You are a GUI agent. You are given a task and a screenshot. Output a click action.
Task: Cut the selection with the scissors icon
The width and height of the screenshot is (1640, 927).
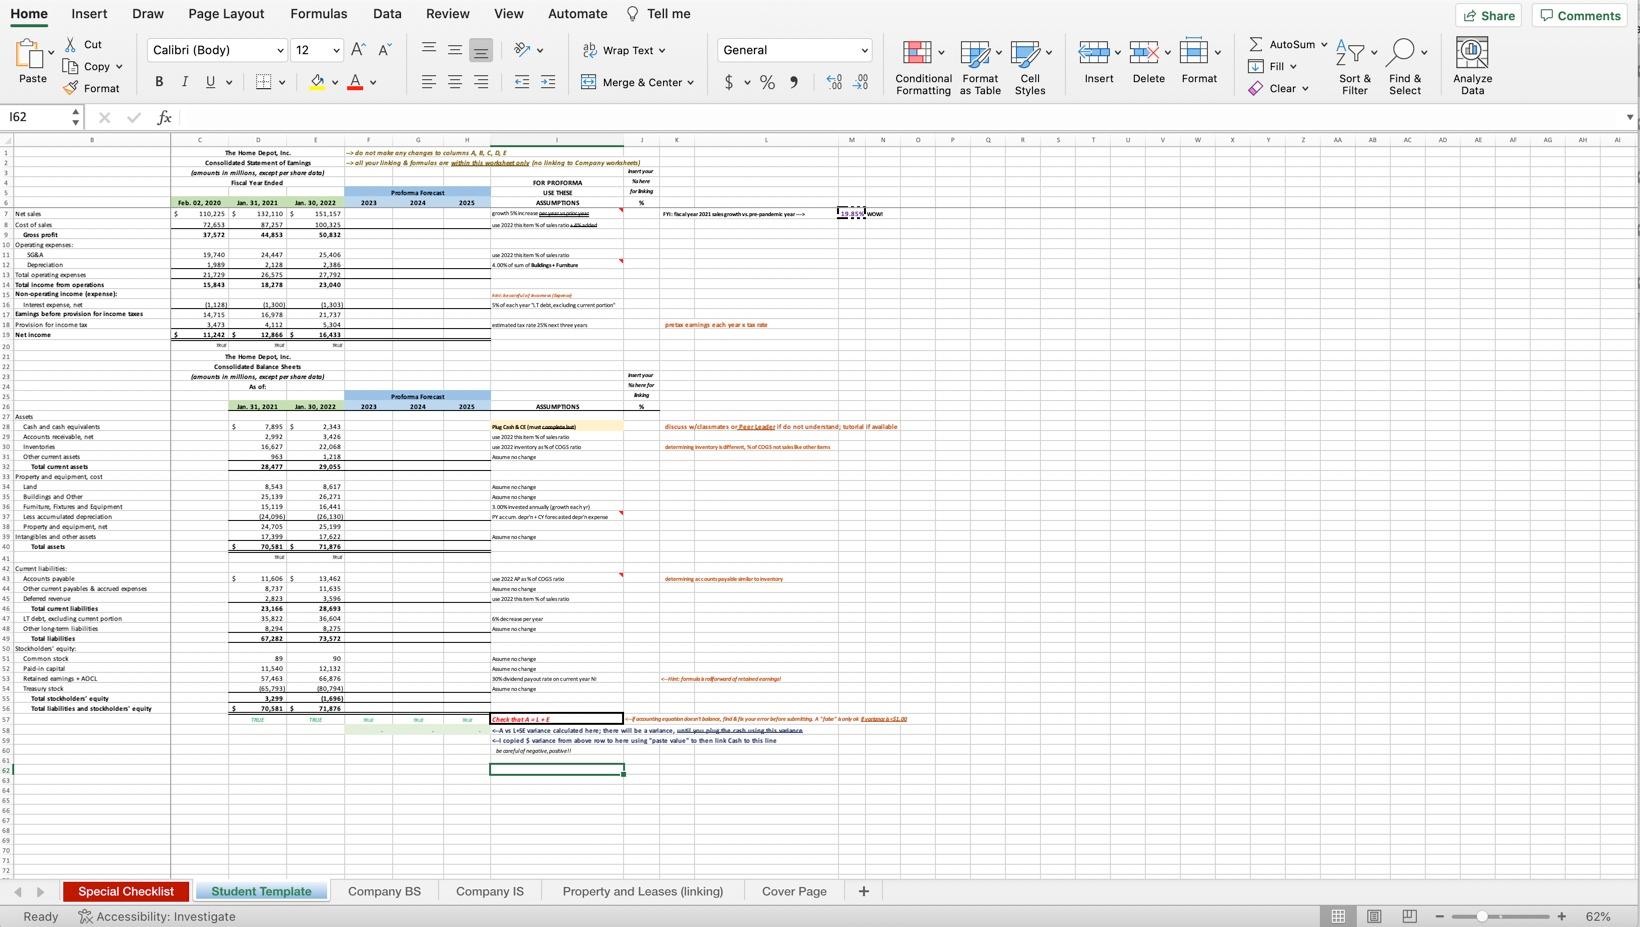[71, 45]
